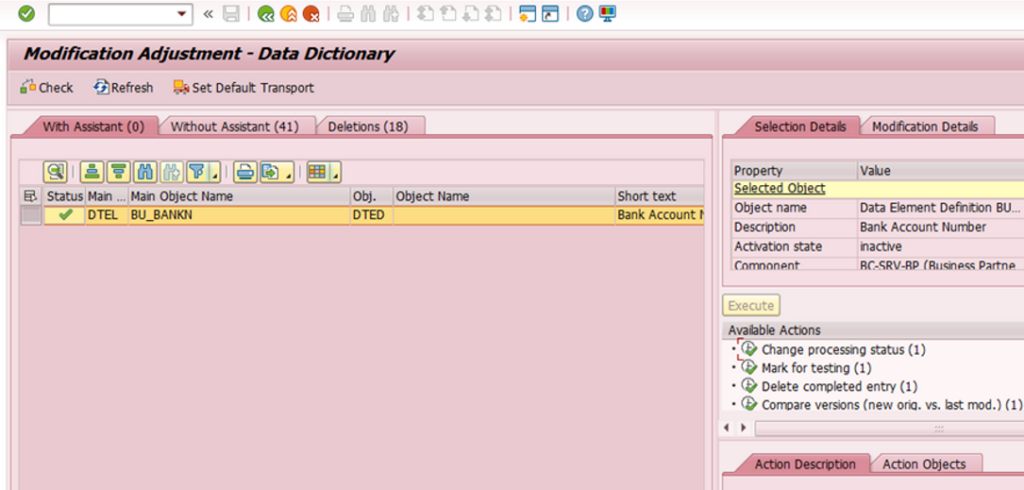1024x490 pixels.
Task: Open Help via question mark icon
Action: pyautogui.click(x=584, y=14)
